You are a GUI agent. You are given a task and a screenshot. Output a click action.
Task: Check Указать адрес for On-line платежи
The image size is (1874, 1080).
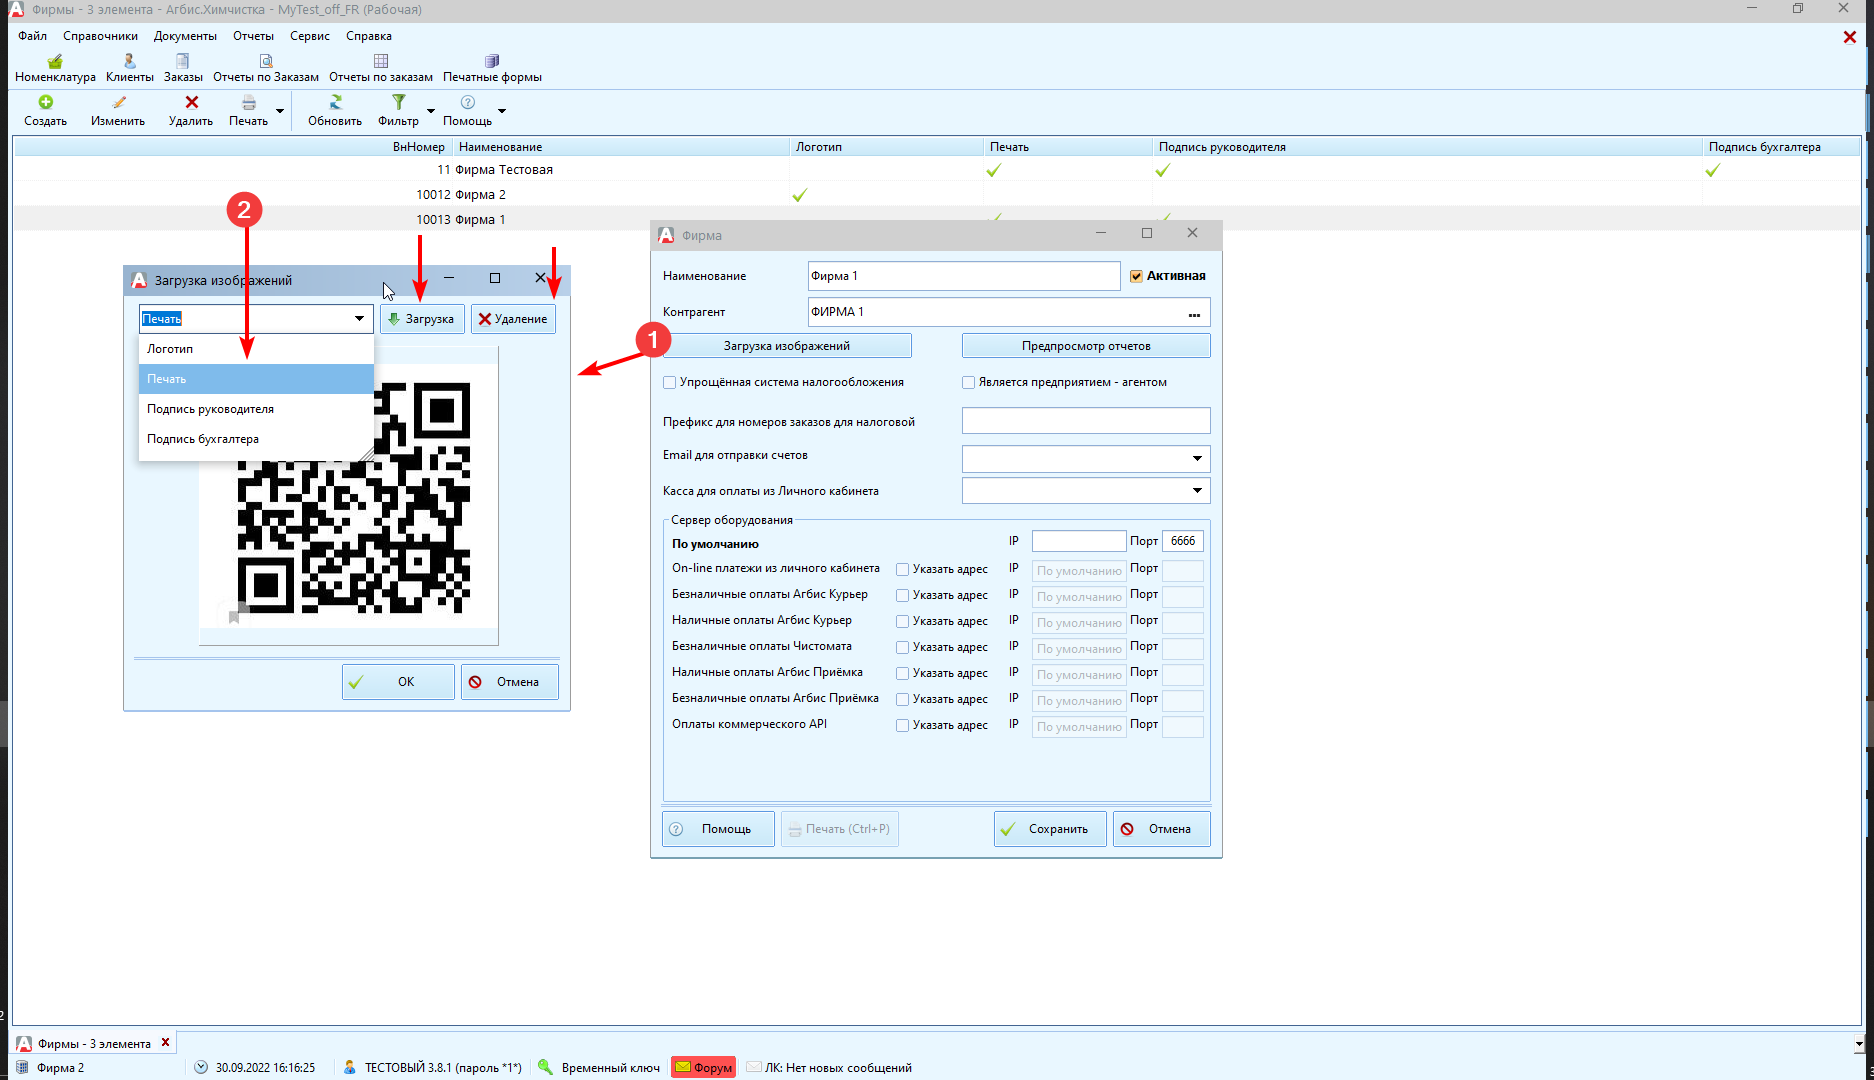(902, 569)
